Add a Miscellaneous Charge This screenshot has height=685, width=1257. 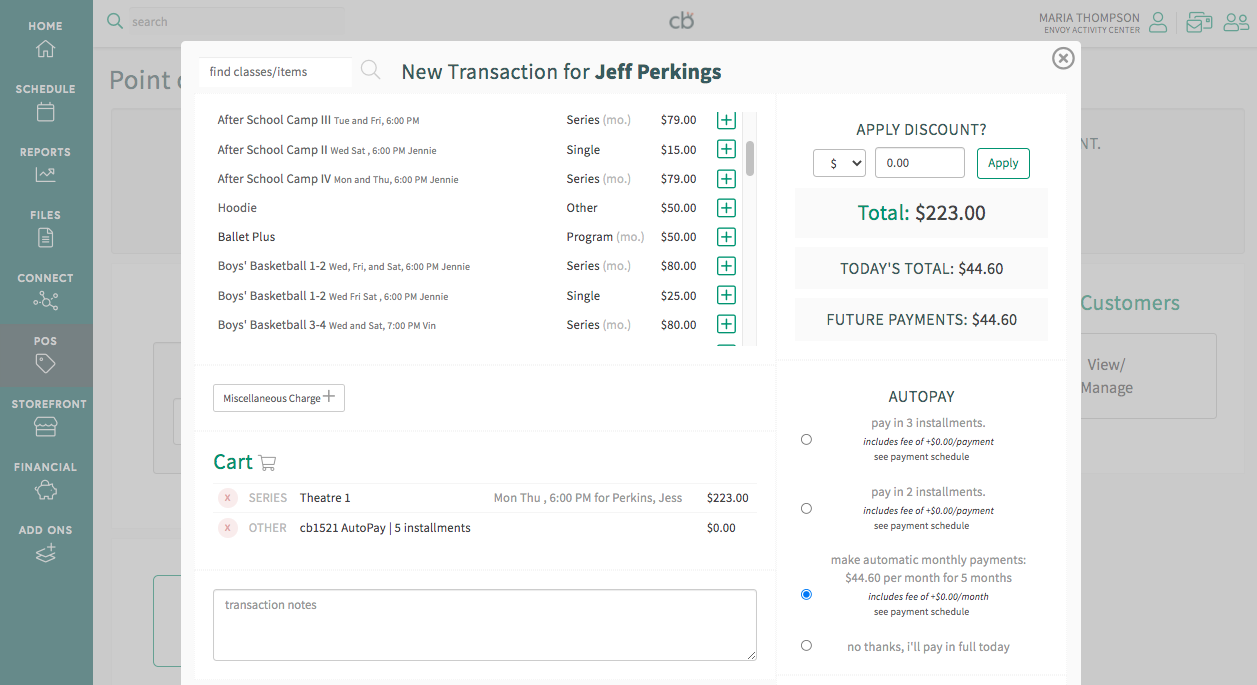pos(278,398)
